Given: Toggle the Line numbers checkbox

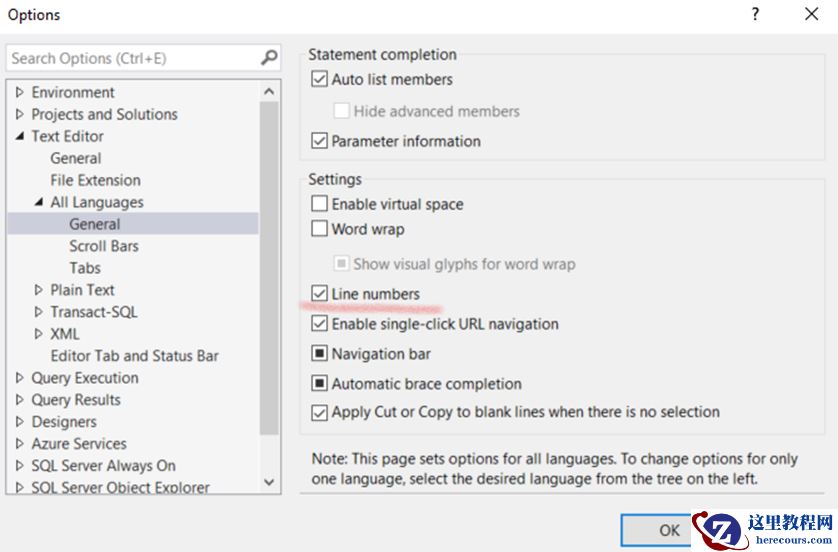Looking at the screenshot, I should tap(320, 294).
